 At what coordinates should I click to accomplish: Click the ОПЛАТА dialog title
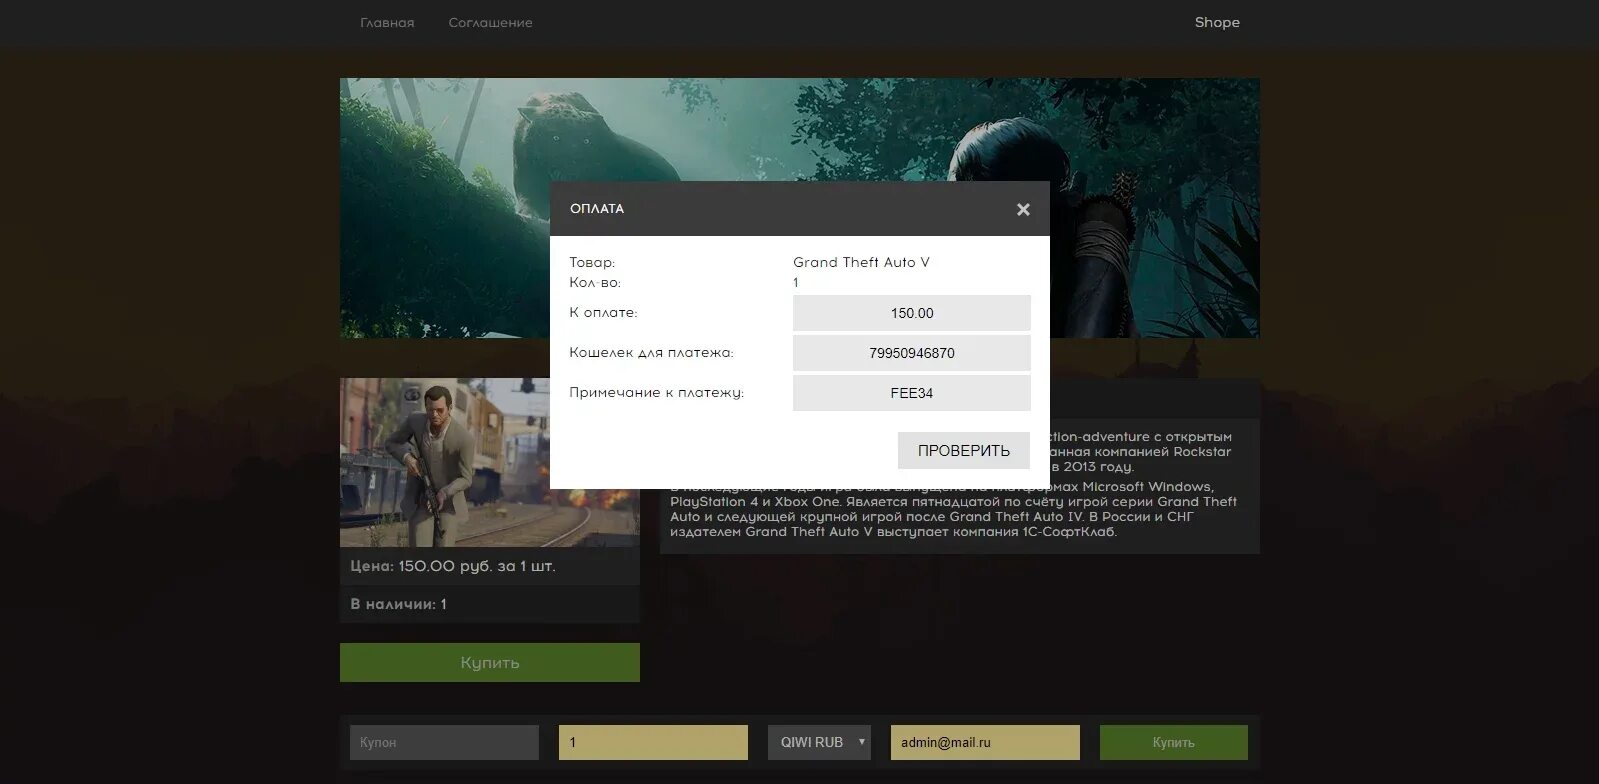(x=597, y=209)
